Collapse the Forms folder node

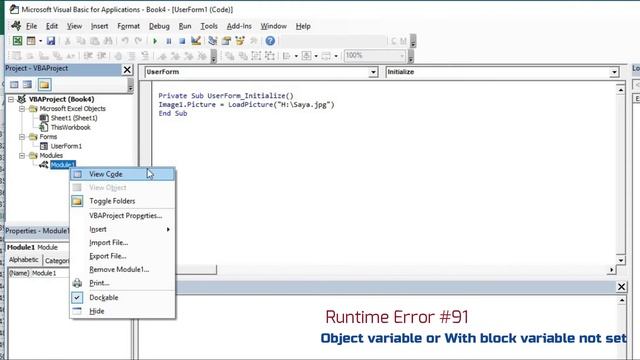[22, 137]
